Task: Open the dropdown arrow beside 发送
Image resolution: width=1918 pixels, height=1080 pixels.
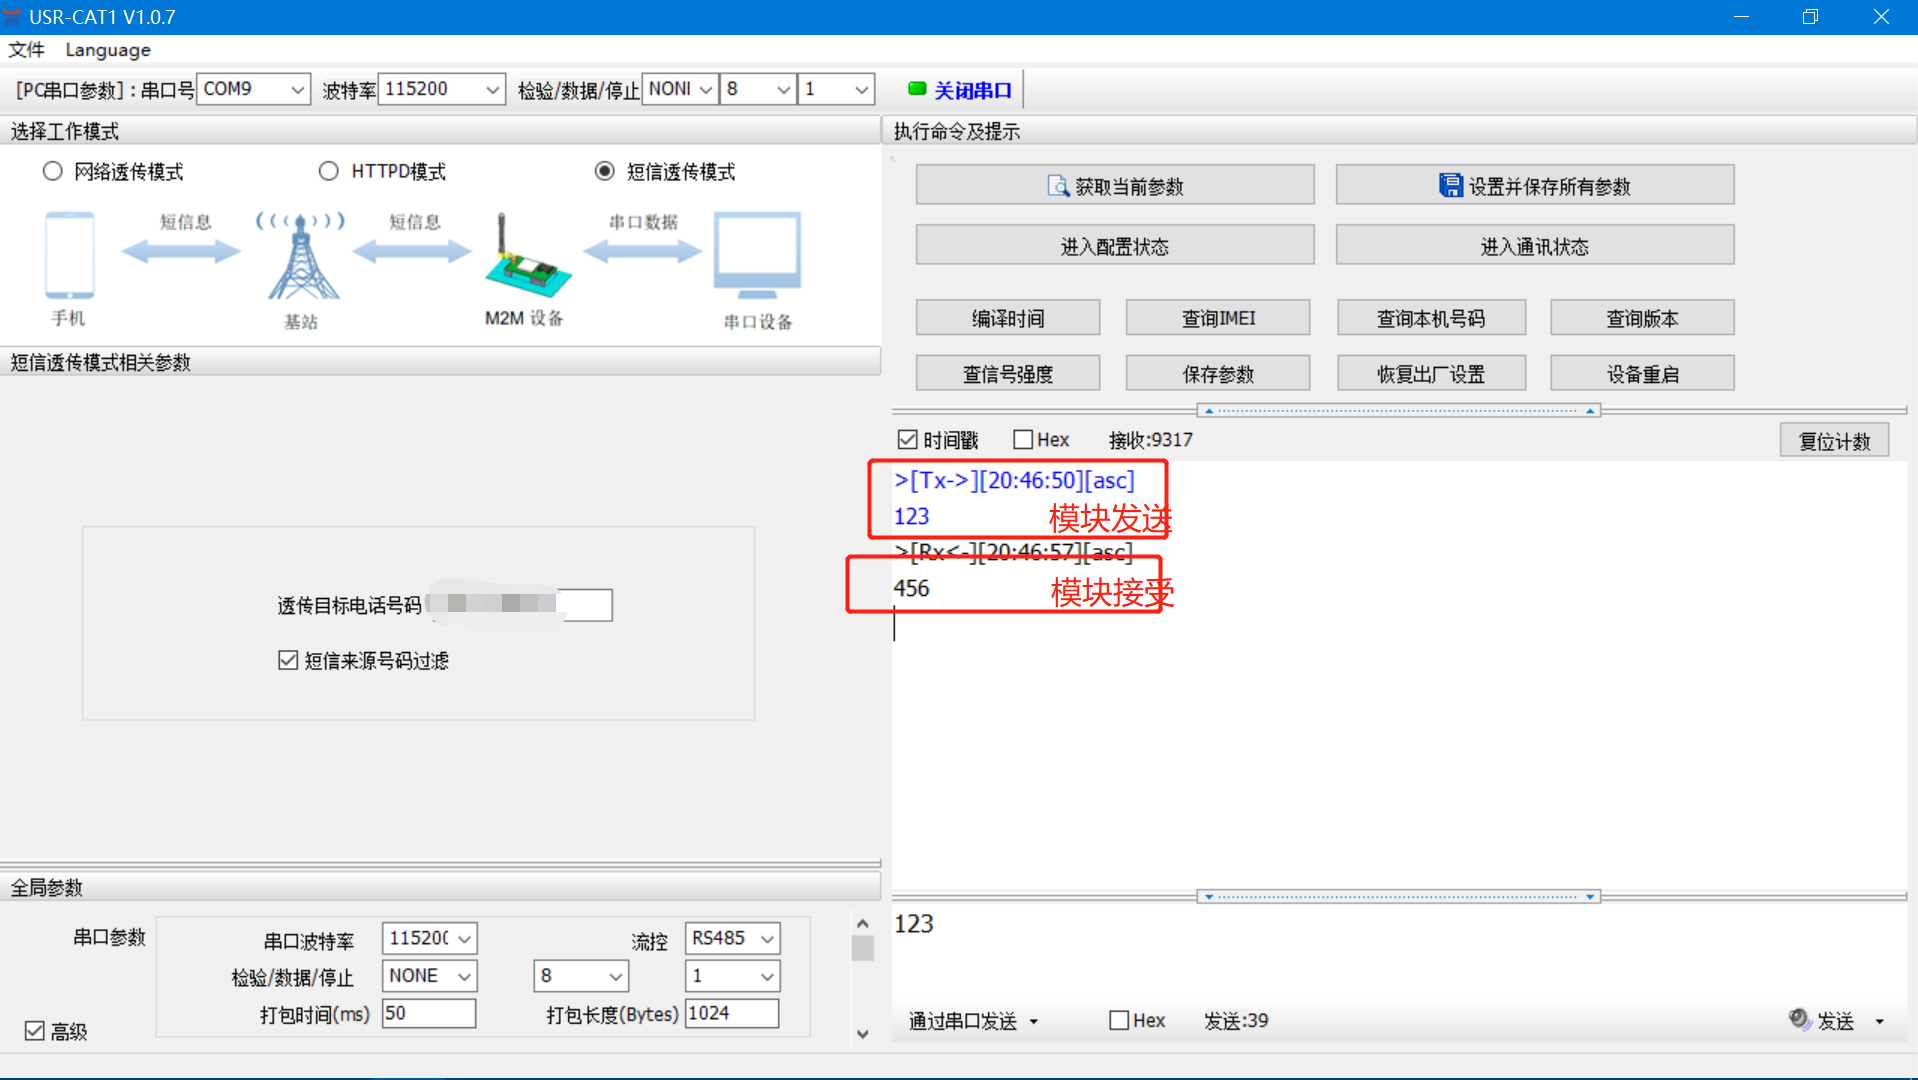Action: click(1879, 1020)
